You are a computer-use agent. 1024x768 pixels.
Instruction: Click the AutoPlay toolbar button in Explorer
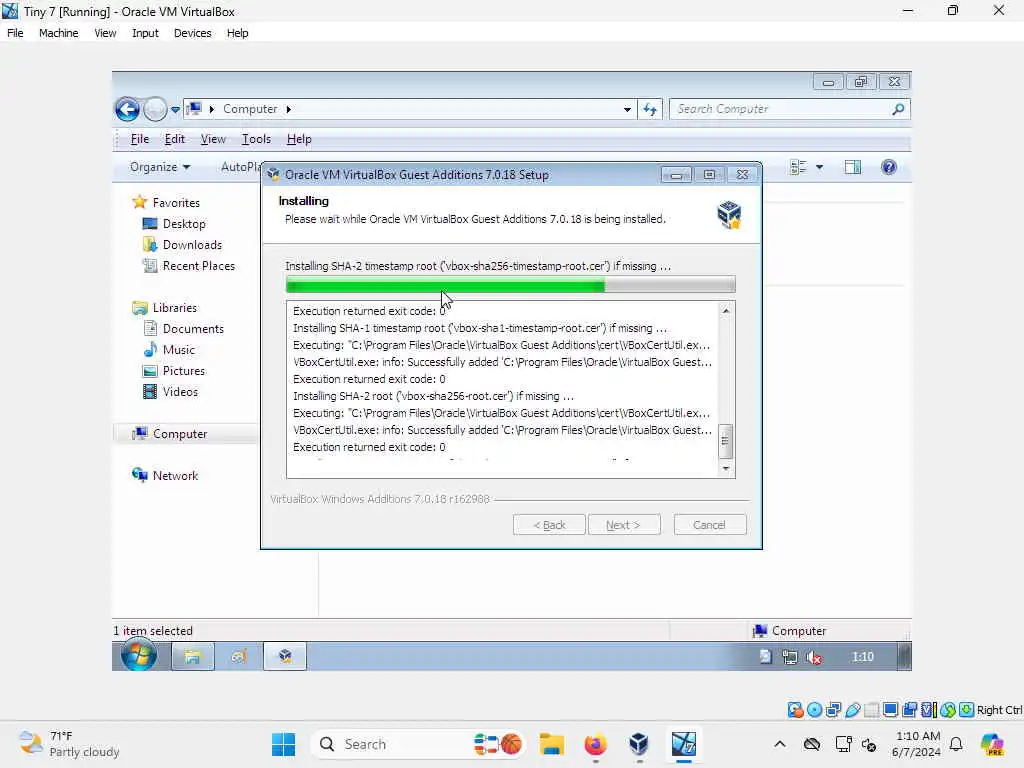(240, 167)
